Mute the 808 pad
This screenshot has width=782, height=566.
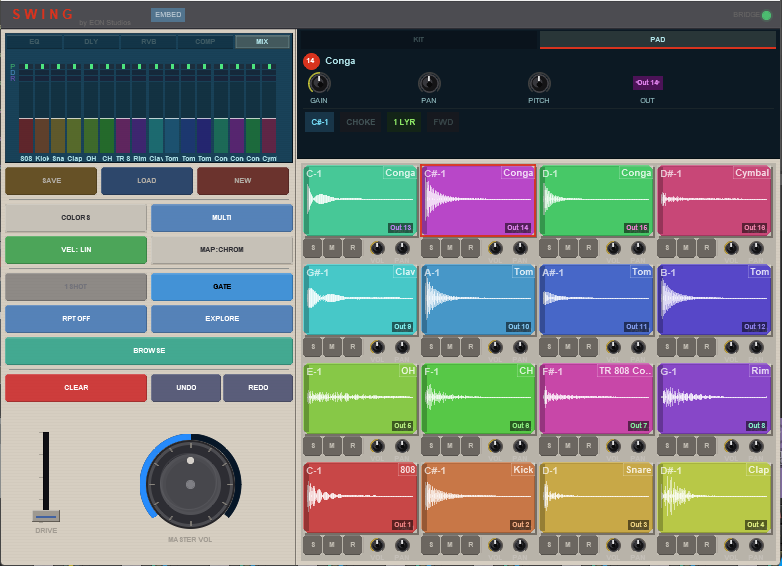331,545
